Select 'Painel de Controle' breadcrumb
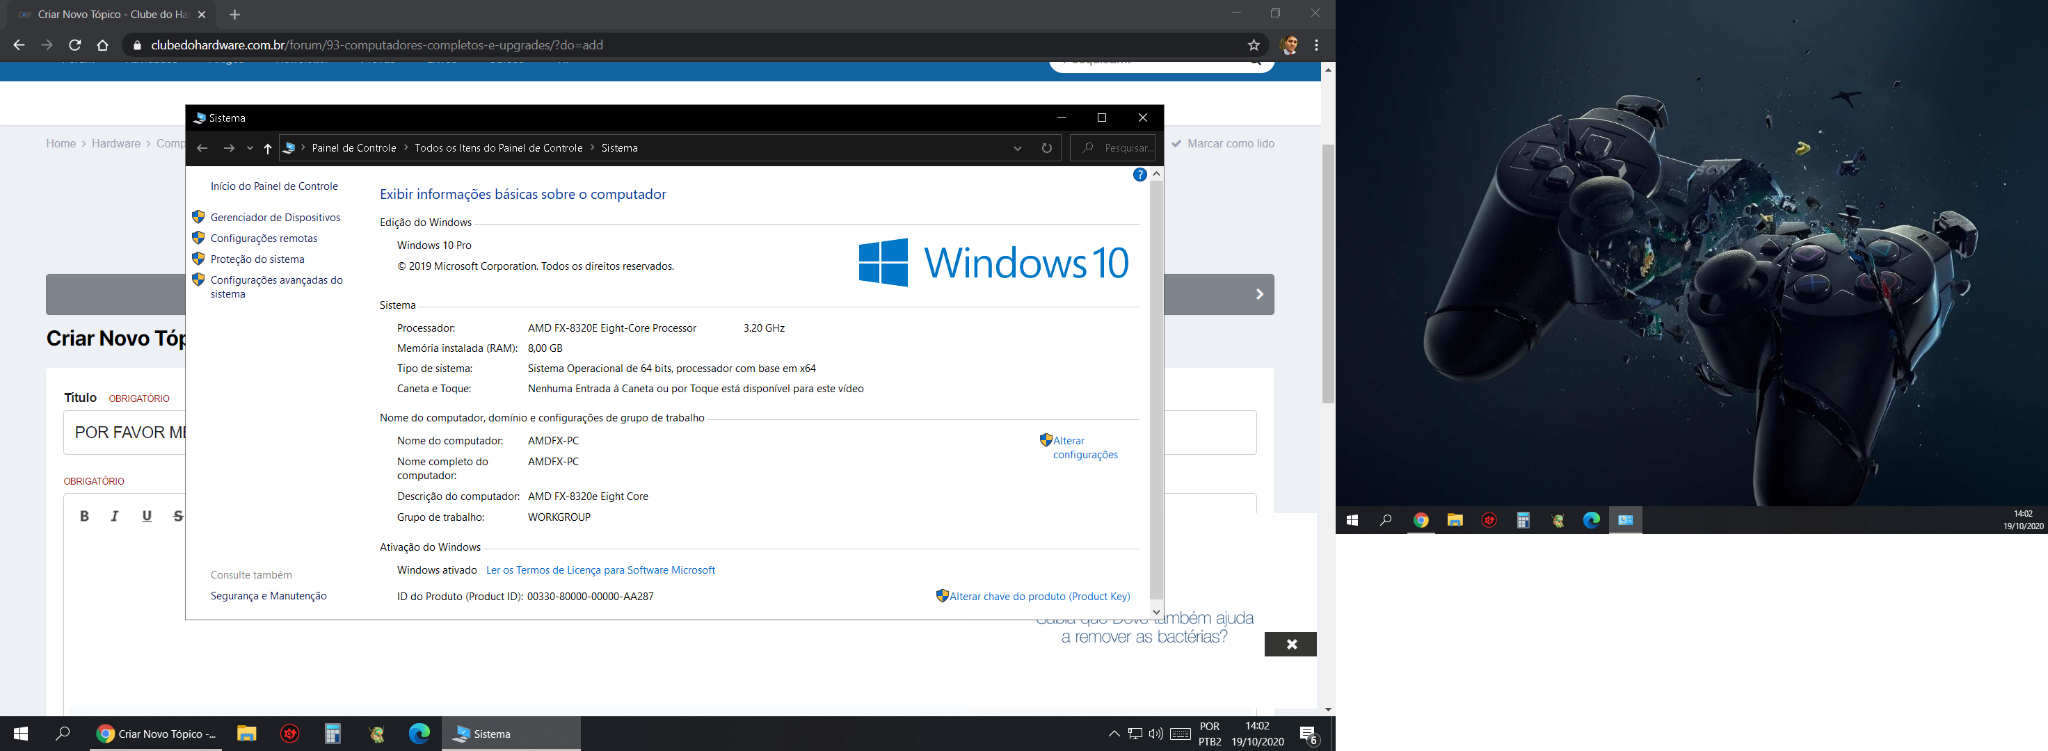Viewport: 2048px width, 751px height. pos(354,148)
